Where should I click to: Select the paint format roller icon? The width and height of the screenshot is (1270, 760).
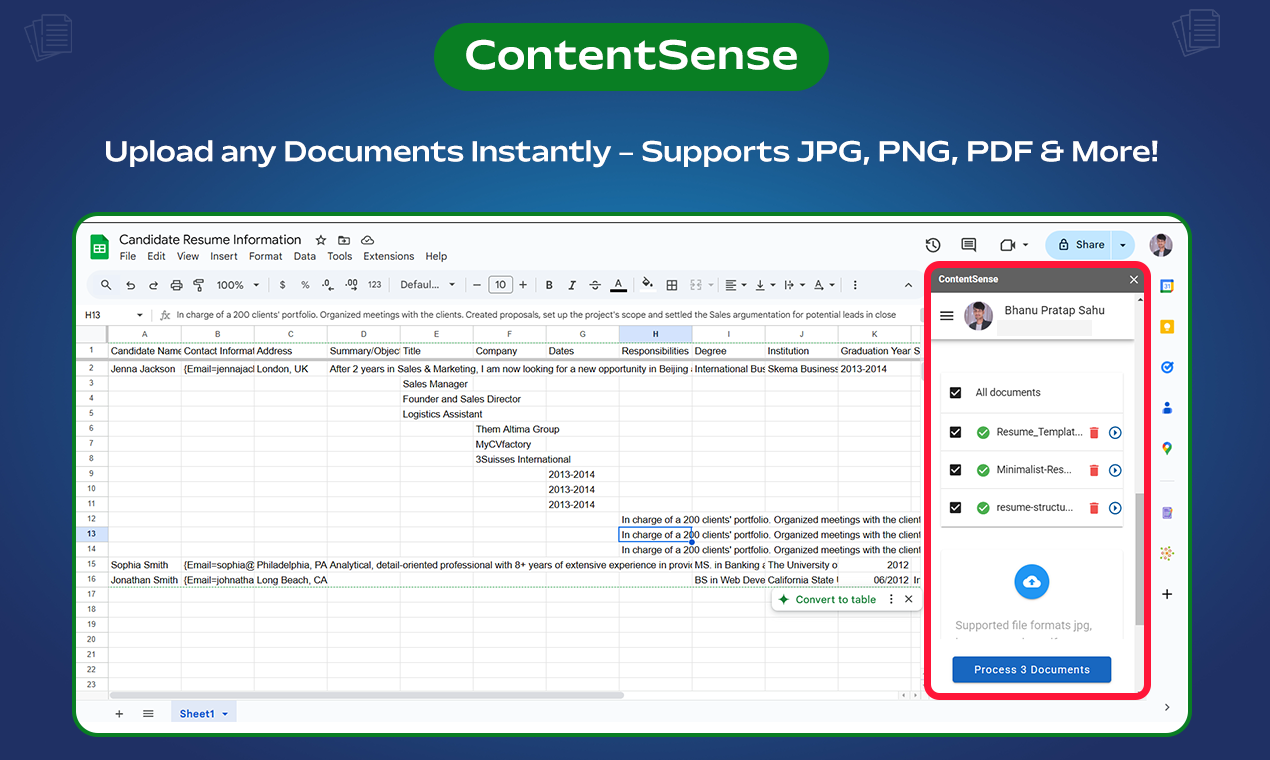click(198, 285)
